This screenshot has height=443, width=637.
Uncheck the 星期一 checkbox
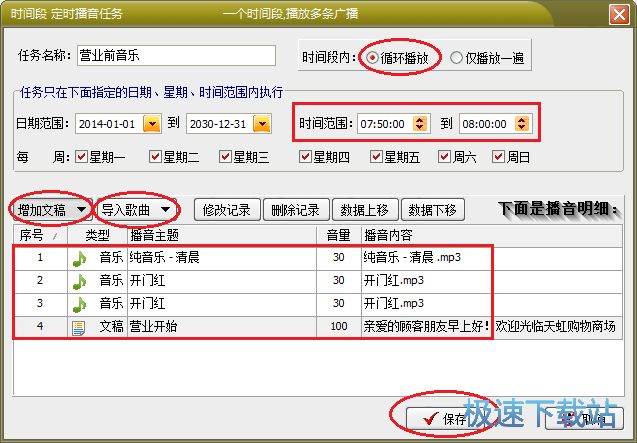[x=81, y=156]
